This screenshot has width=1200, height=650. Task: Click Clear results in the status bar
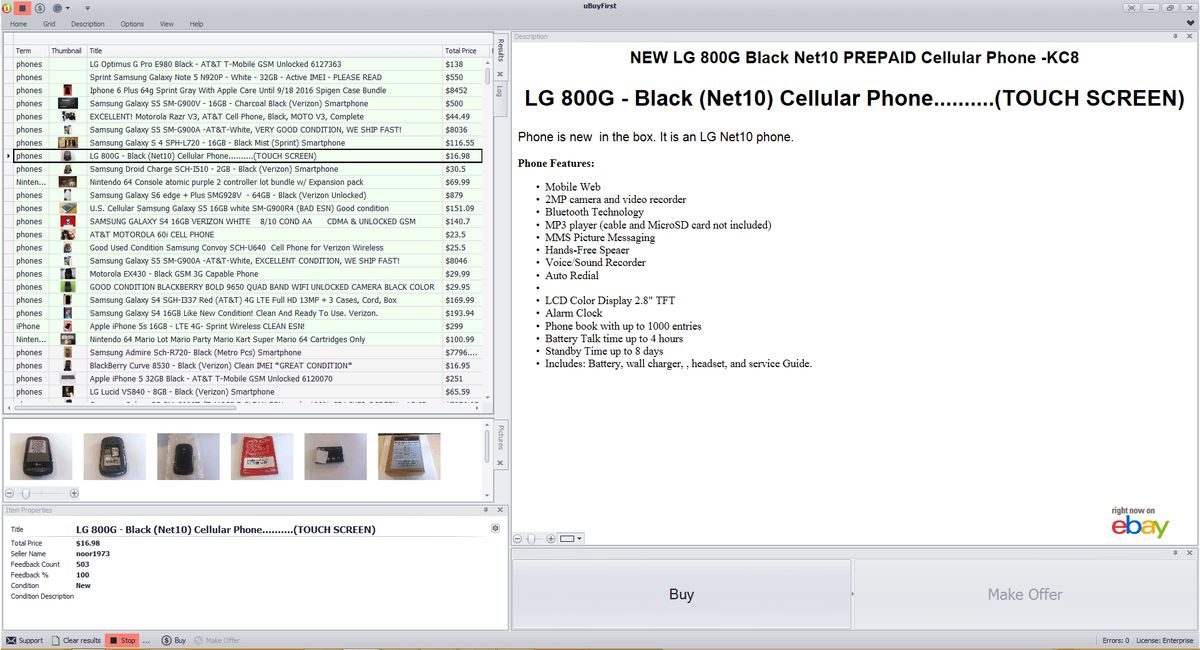(x=76, y=640)
